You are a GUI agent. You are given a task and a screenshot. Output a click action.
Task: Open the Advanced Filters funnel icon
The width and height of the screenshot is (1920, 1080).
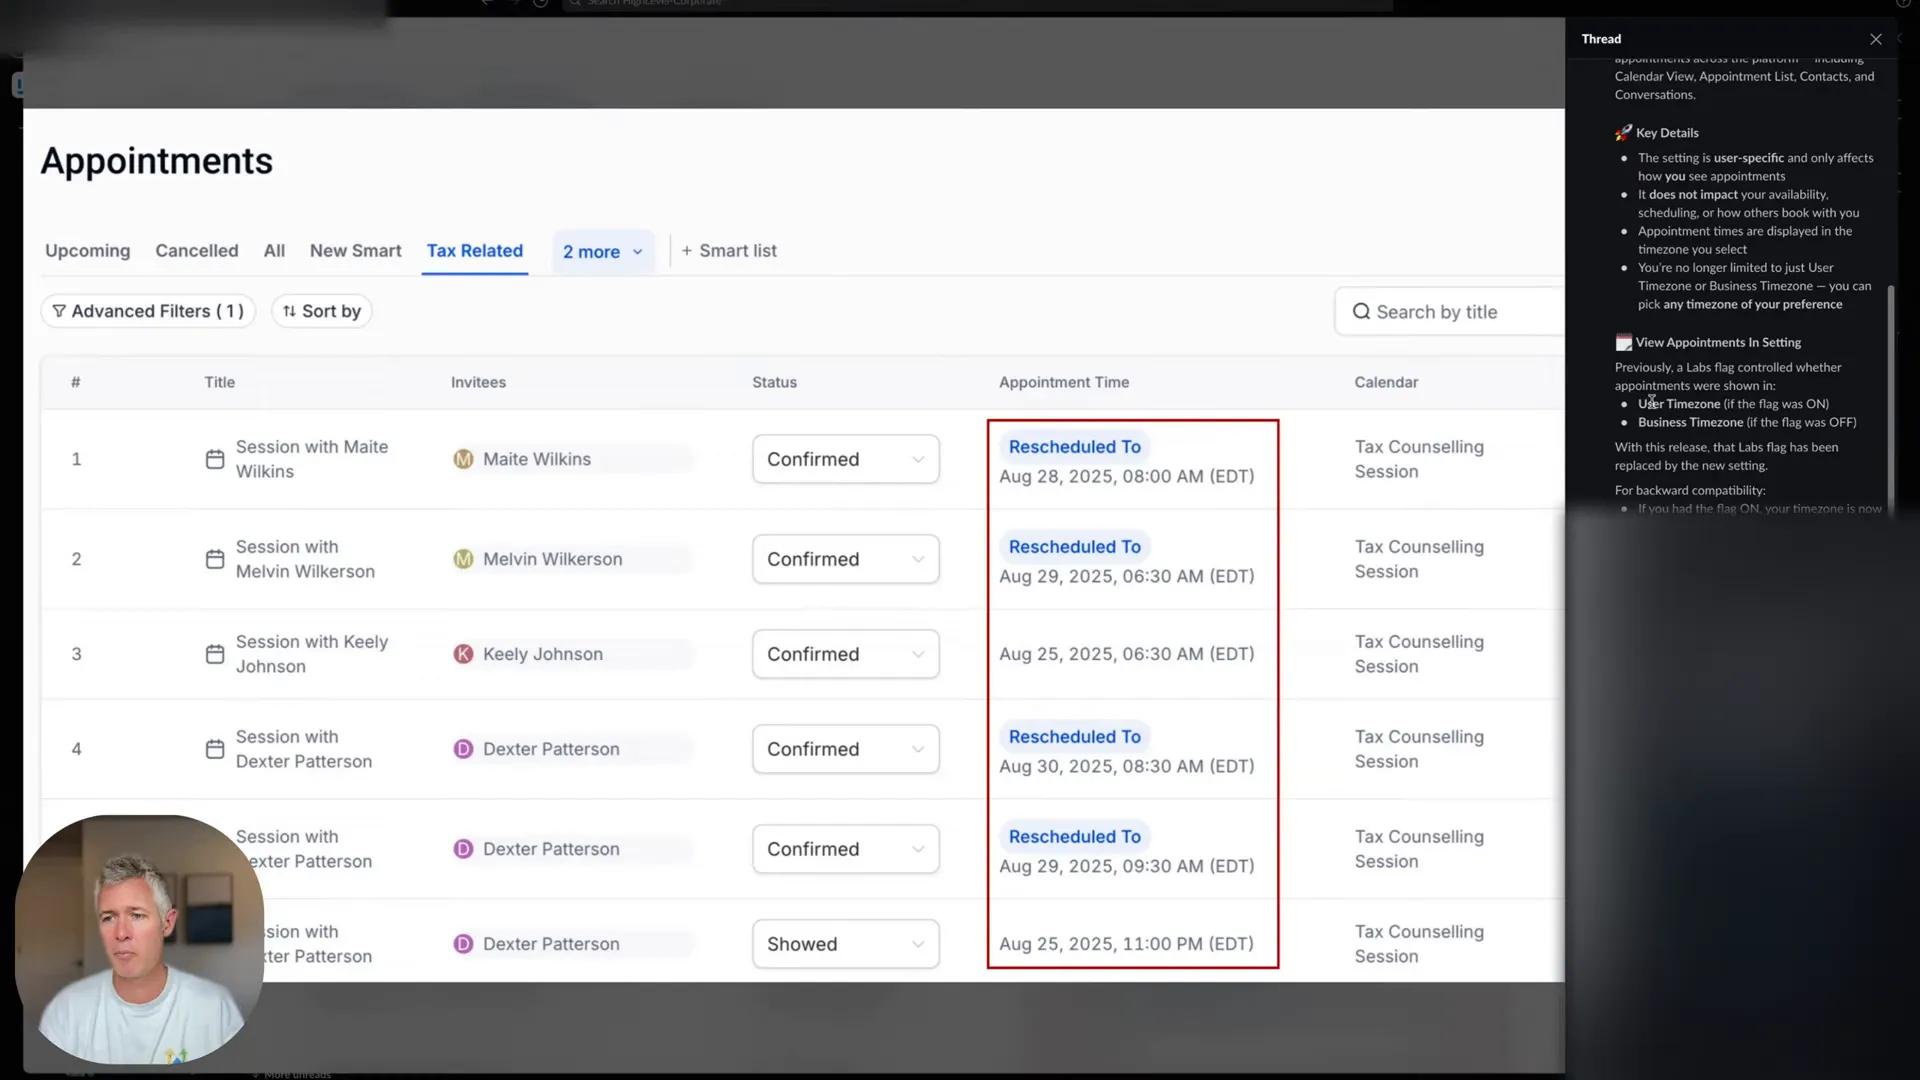[59, 311]
